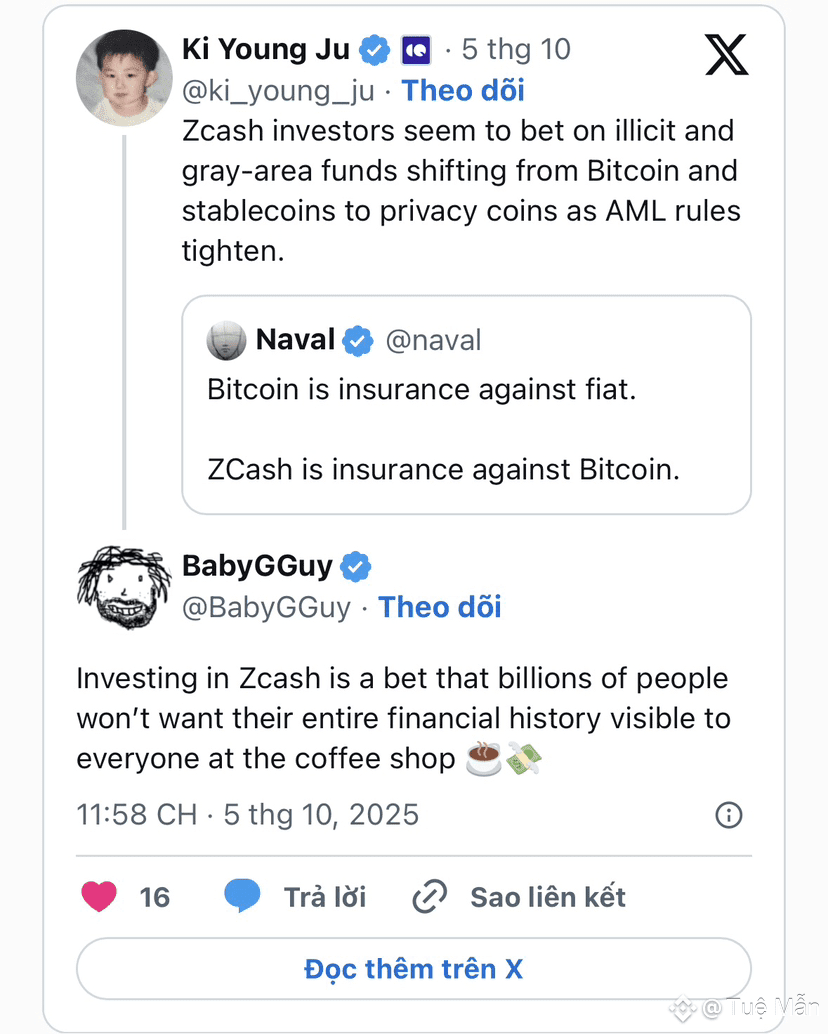Viewport: 828px width, 1034px height.
Task: Click the Trả lời reply label
Action: click(325, 897)
